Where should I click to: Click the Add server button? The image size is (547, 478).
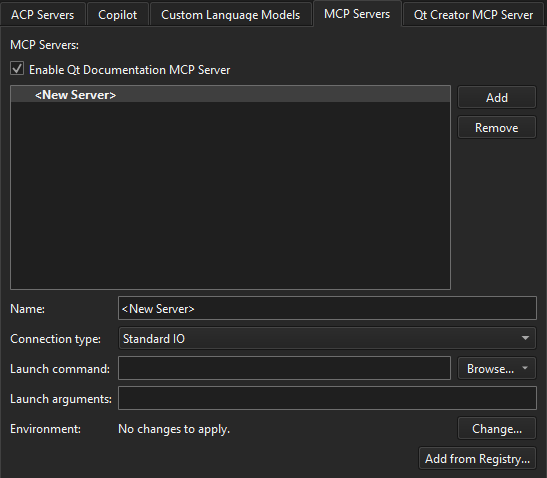[497, 97]
